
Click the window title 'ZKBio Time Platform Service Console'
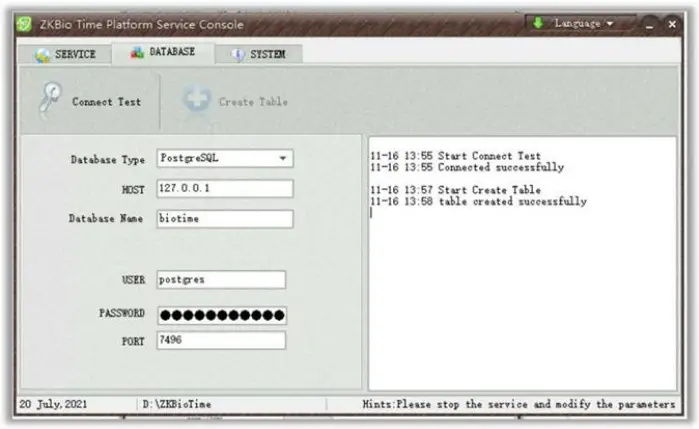pos(142,25)
